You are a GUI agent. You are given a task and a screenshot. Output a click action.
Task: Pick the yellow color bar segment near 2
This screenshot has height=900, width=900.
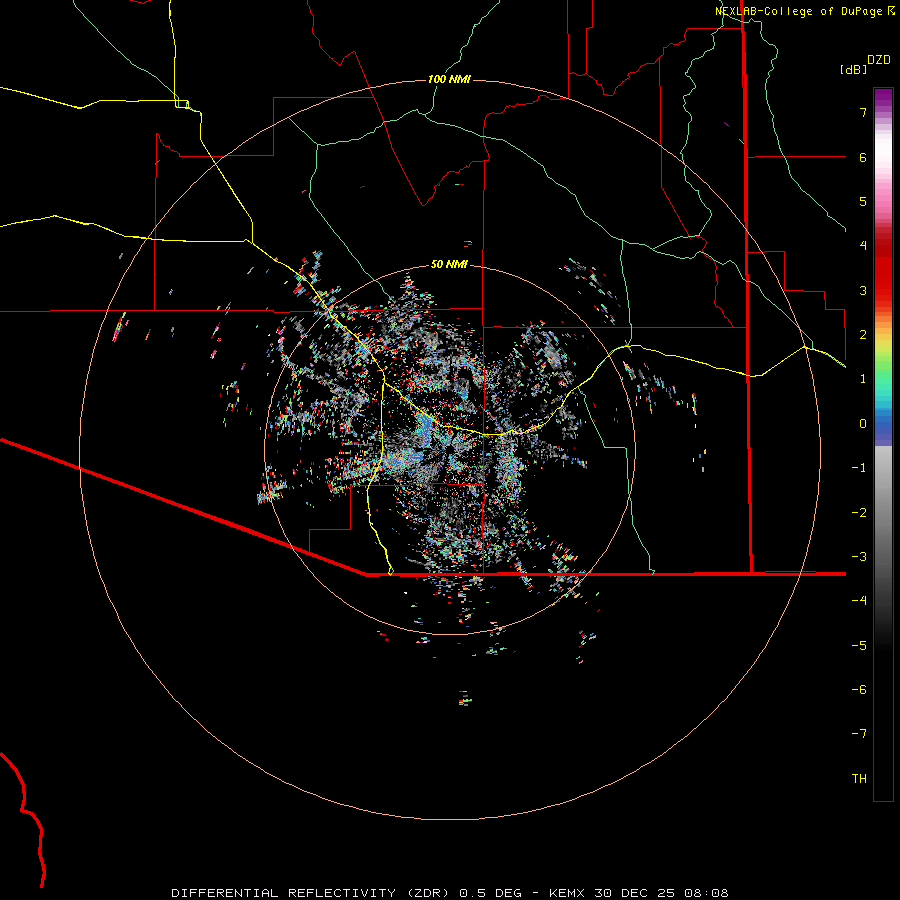tap(882, 340)
